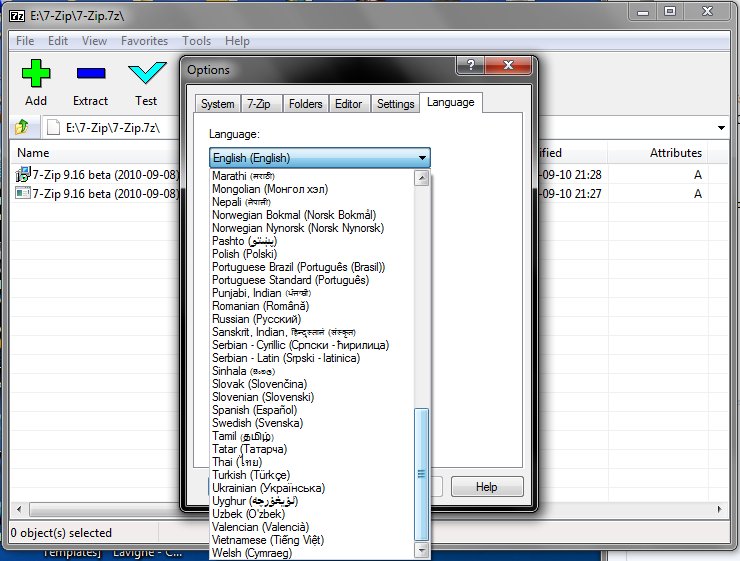This screenshot has height=561, width=740.
Task: Click file list horizontal scroll left arrow
Action: point(19,509)
